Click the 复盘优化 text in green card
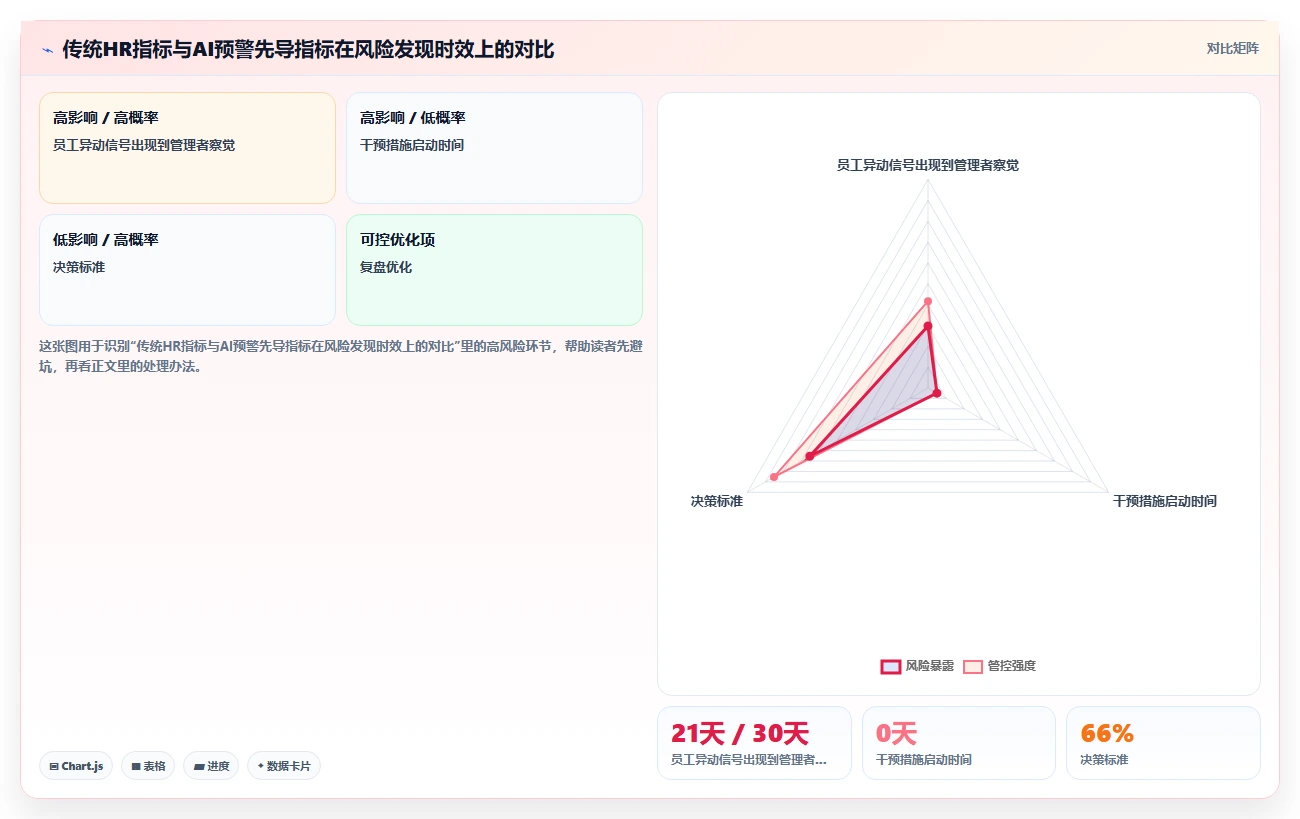The height and width of the screenshot is (819, 1300). (x=386, y=267)
